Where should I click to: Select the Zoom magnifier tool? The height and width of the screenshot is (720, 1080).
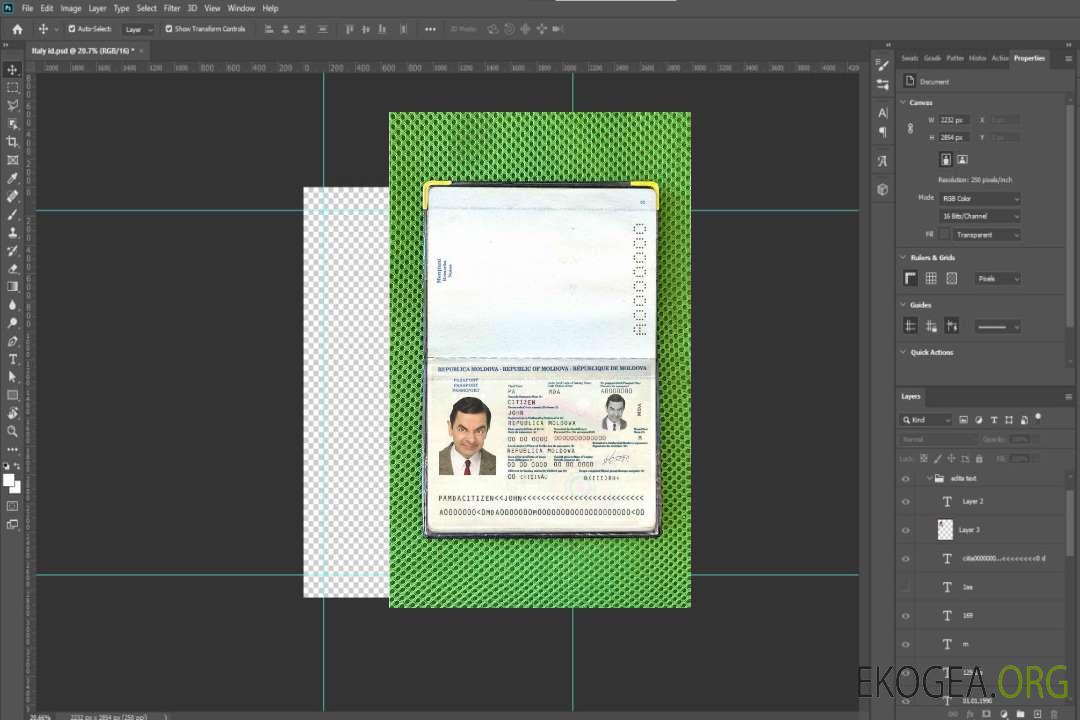12,431
